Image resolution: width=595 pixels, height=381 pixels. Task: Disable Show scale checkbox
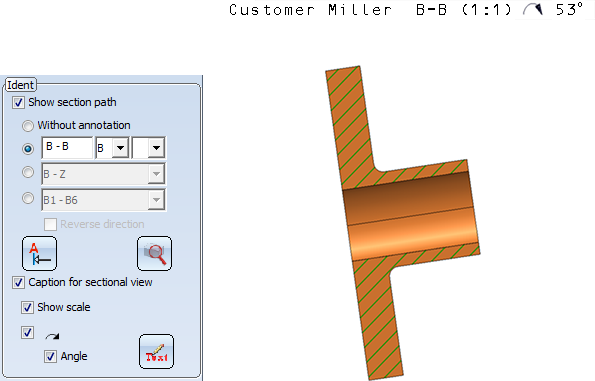point(27,307)
